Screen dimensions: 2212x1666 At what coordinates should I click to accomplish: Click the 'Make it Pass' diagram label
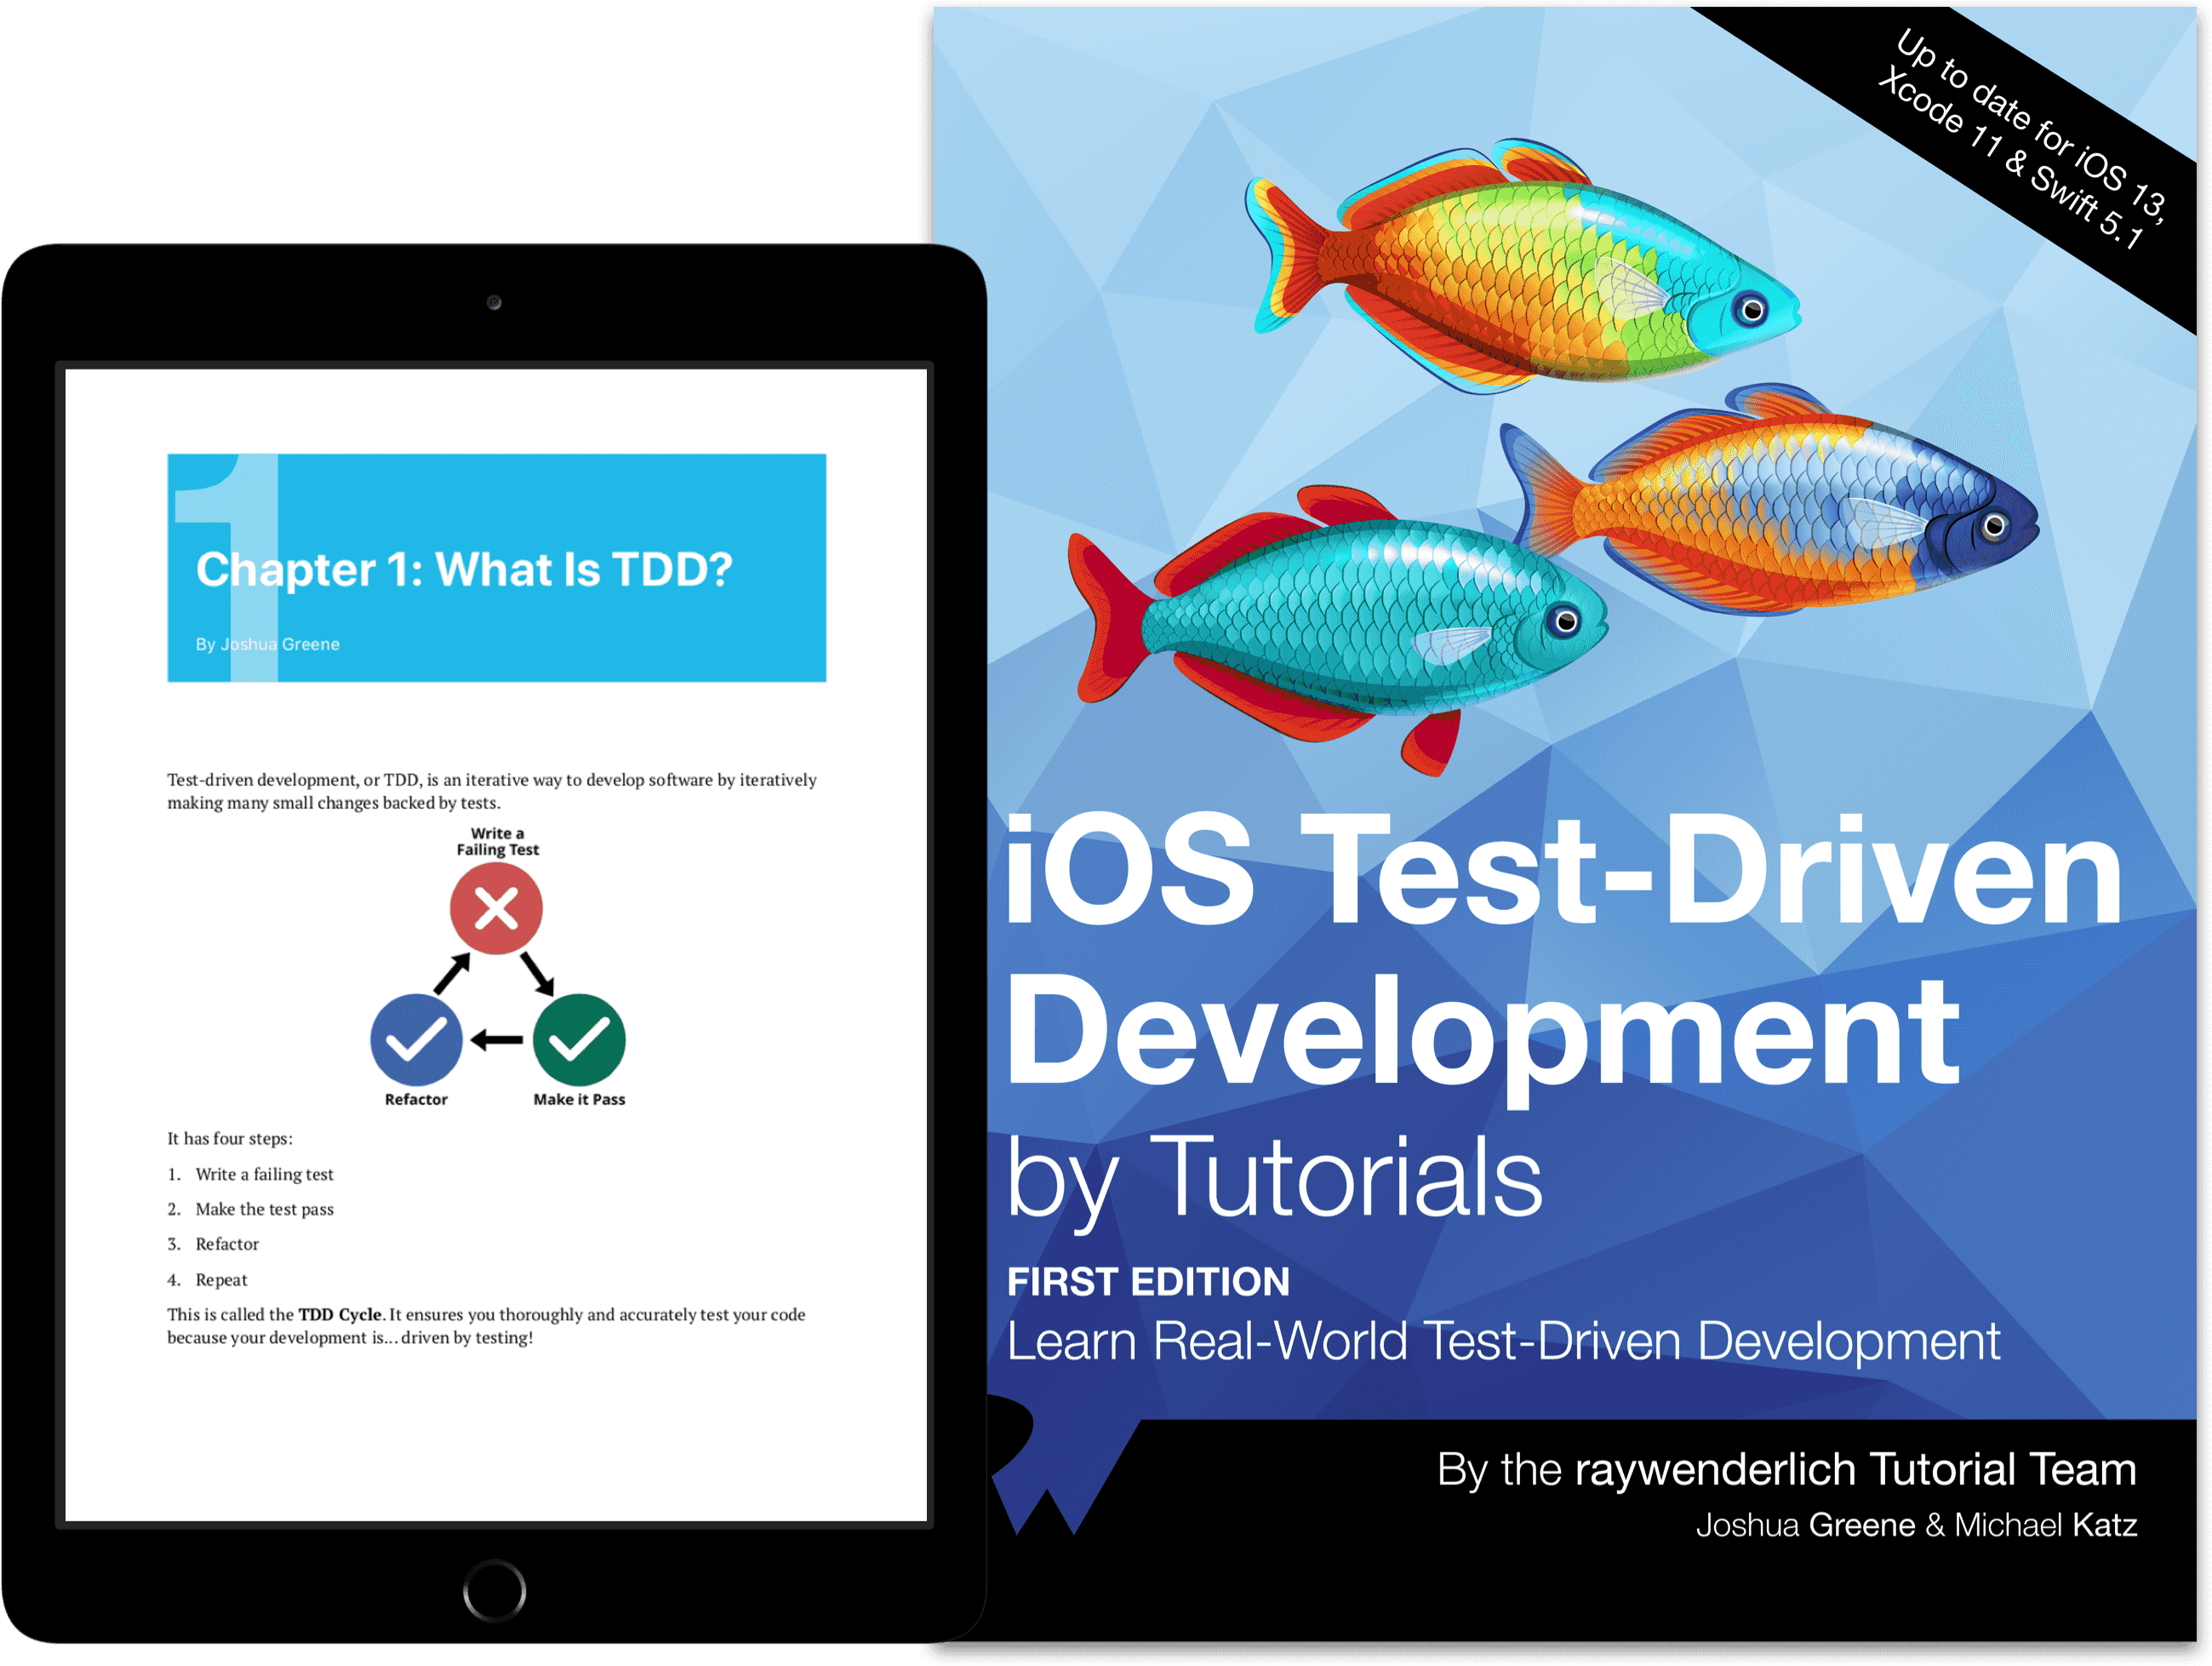(579, 1099)
